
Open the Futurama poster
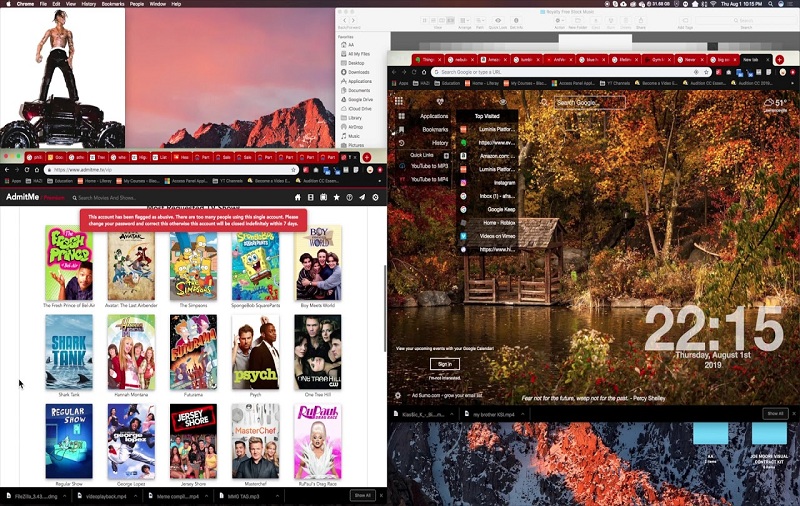coord(193,352)
